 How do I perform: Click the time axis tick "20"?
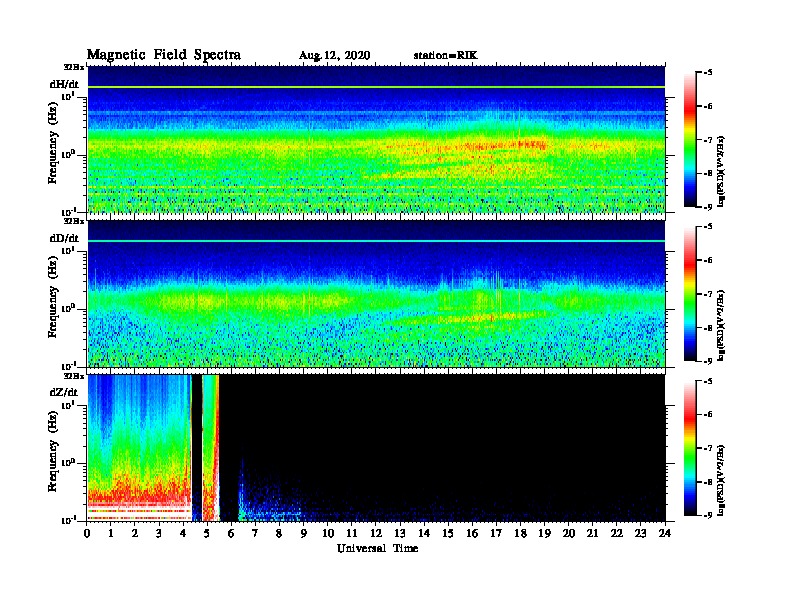point(569,534)
